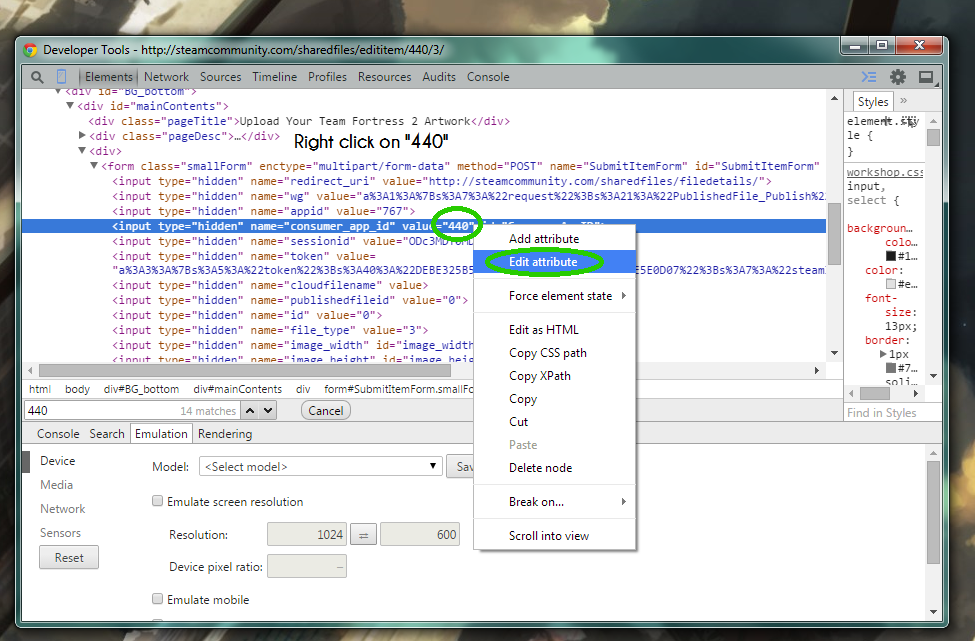Enable Emulate mobile checkbox
This screenshot has height=641, width=975.
tap(158, 599)
